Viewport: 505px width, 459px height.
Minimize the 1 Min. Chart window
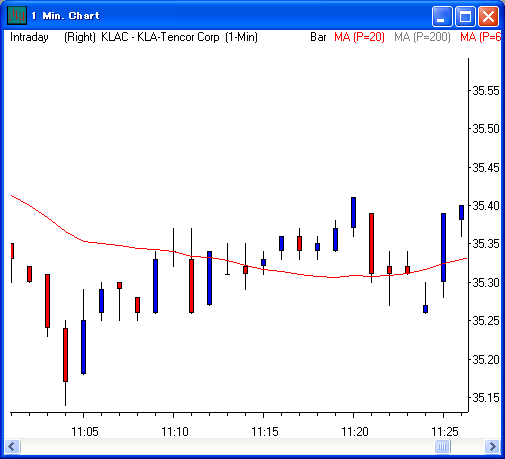(442, 16)
